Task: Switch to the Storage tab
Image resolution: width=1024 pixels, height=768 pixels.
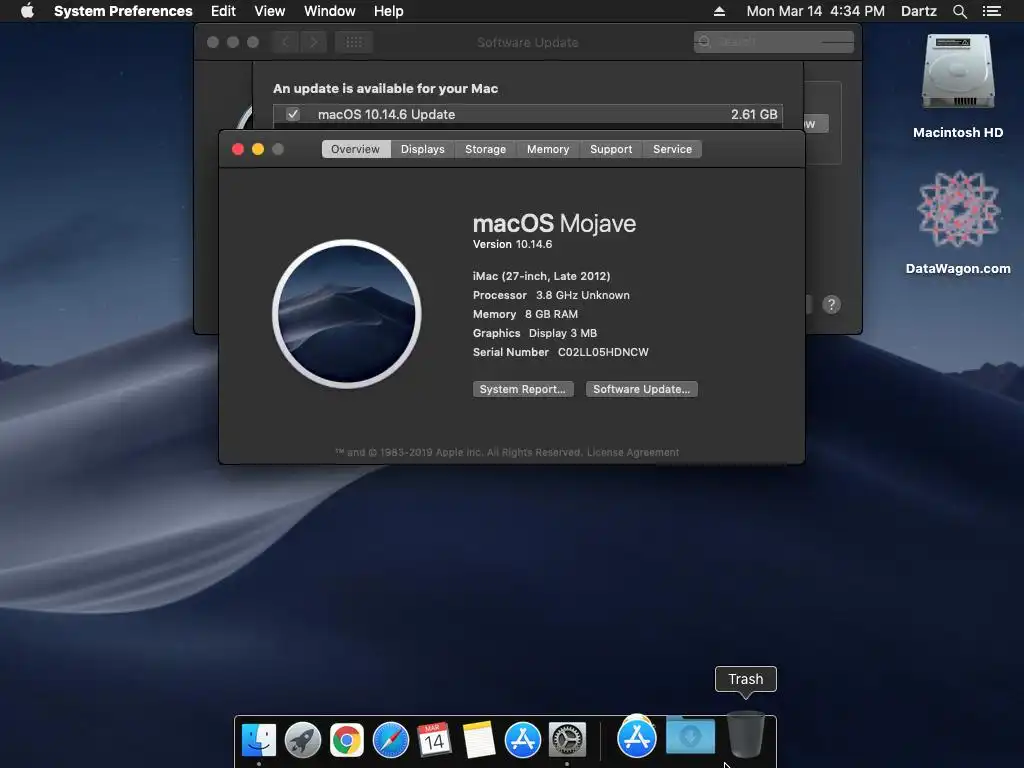Action: pos(485,149)
